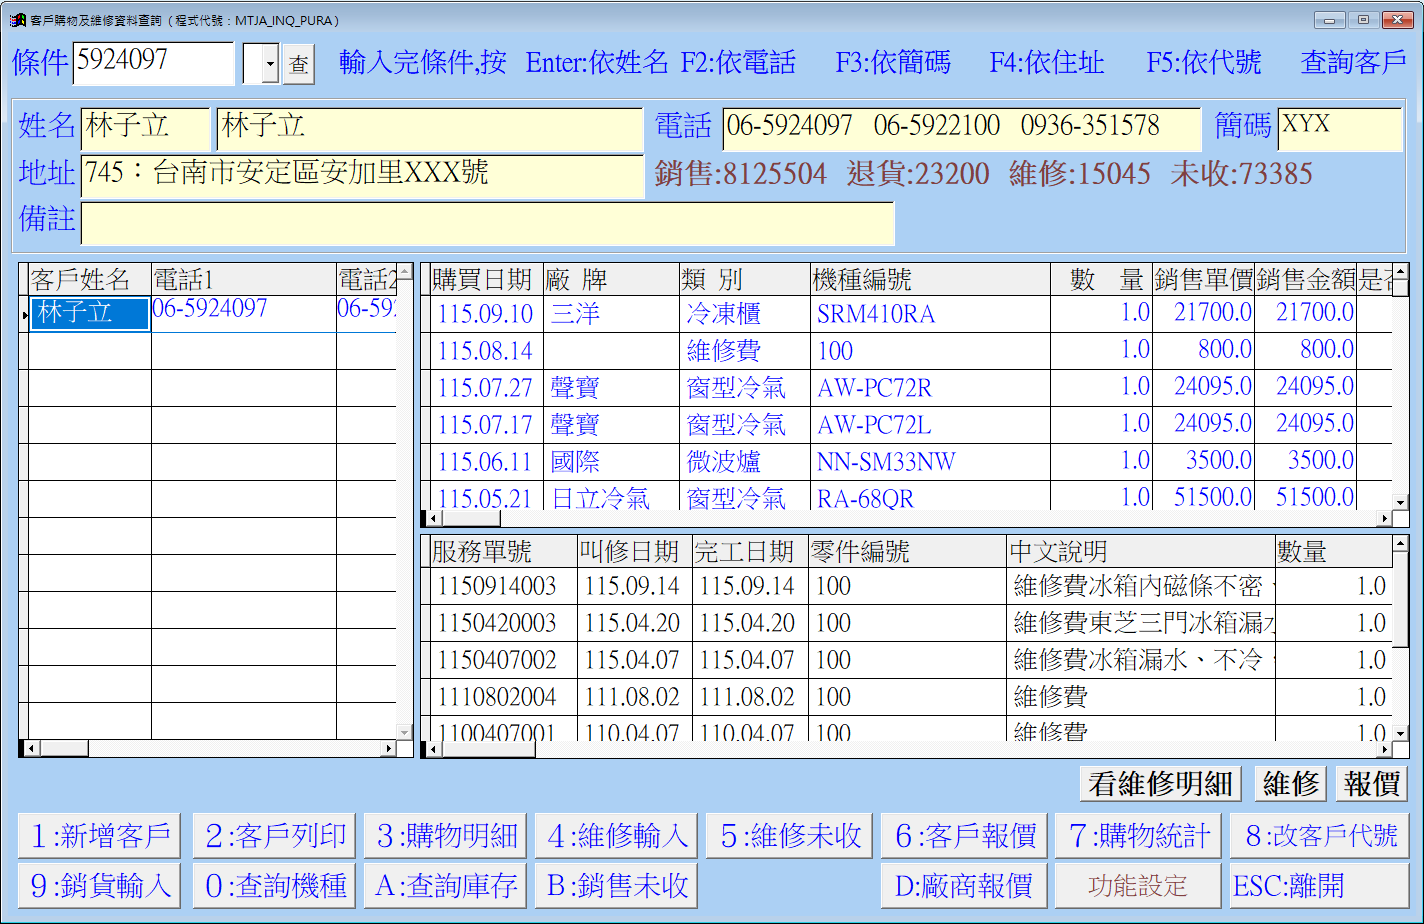Screen dimensions: 1424x924
Task: Click right arrow of customer list horizontal scrollbar
Action: coord(389,748)
